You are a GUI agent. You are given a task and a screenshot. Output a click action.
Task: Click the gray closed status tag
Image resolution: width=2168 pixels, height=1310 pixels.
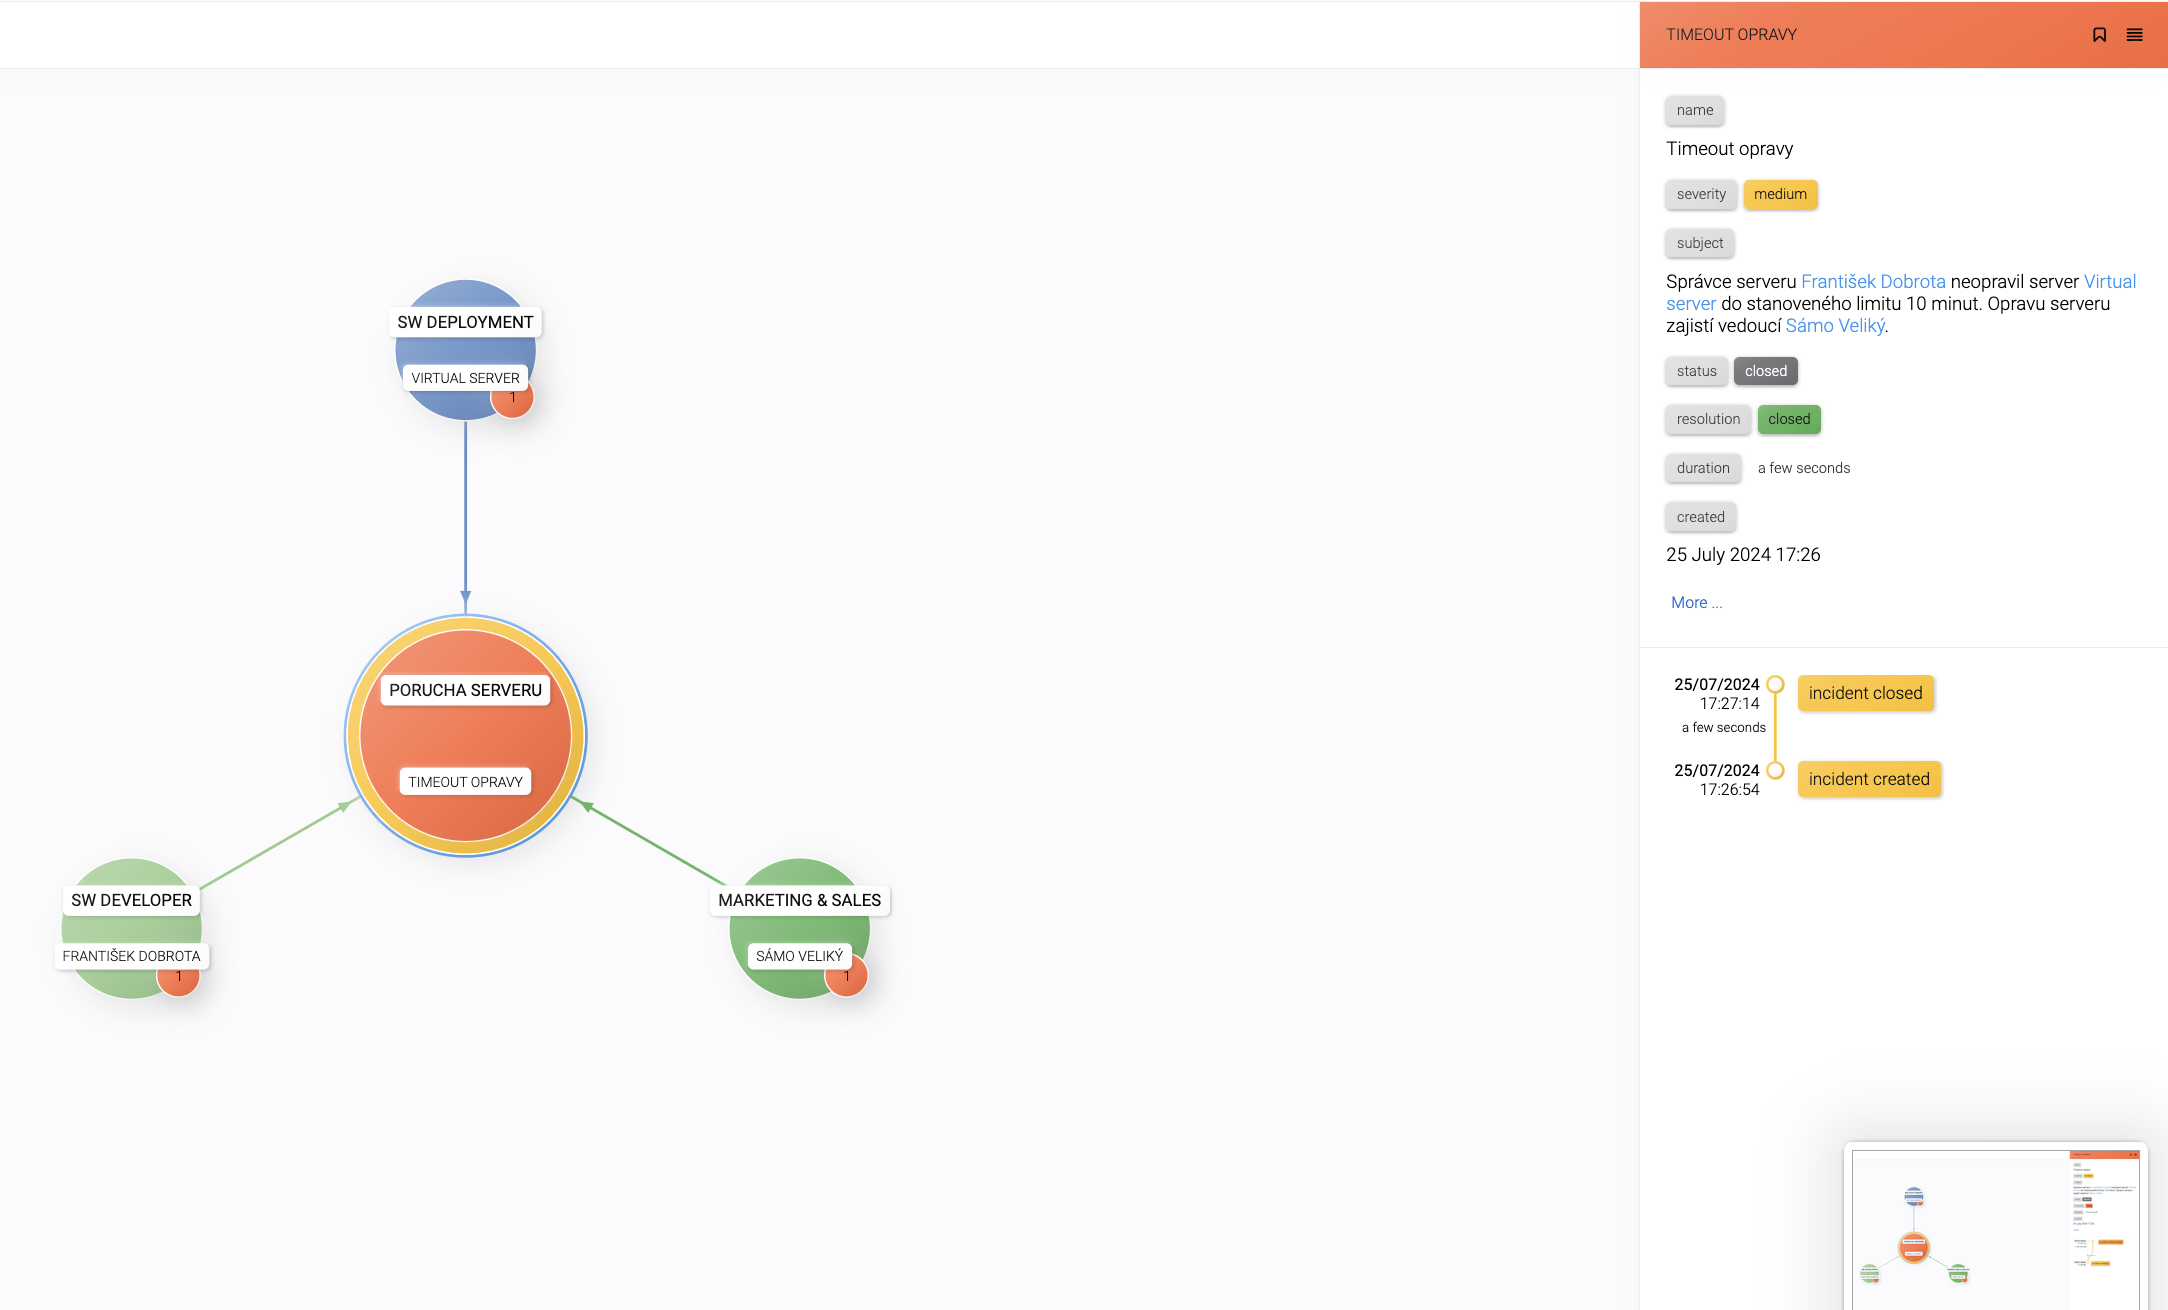[1765, 371]
